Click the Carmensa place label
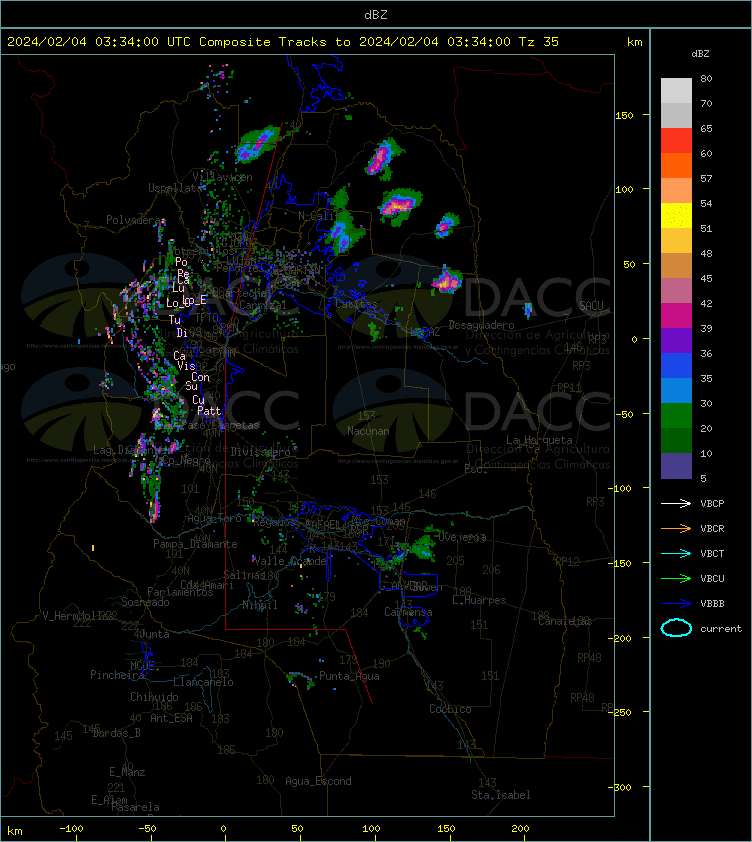The height and width of the screenshot is (842, 752). click(x=408, y=612)
